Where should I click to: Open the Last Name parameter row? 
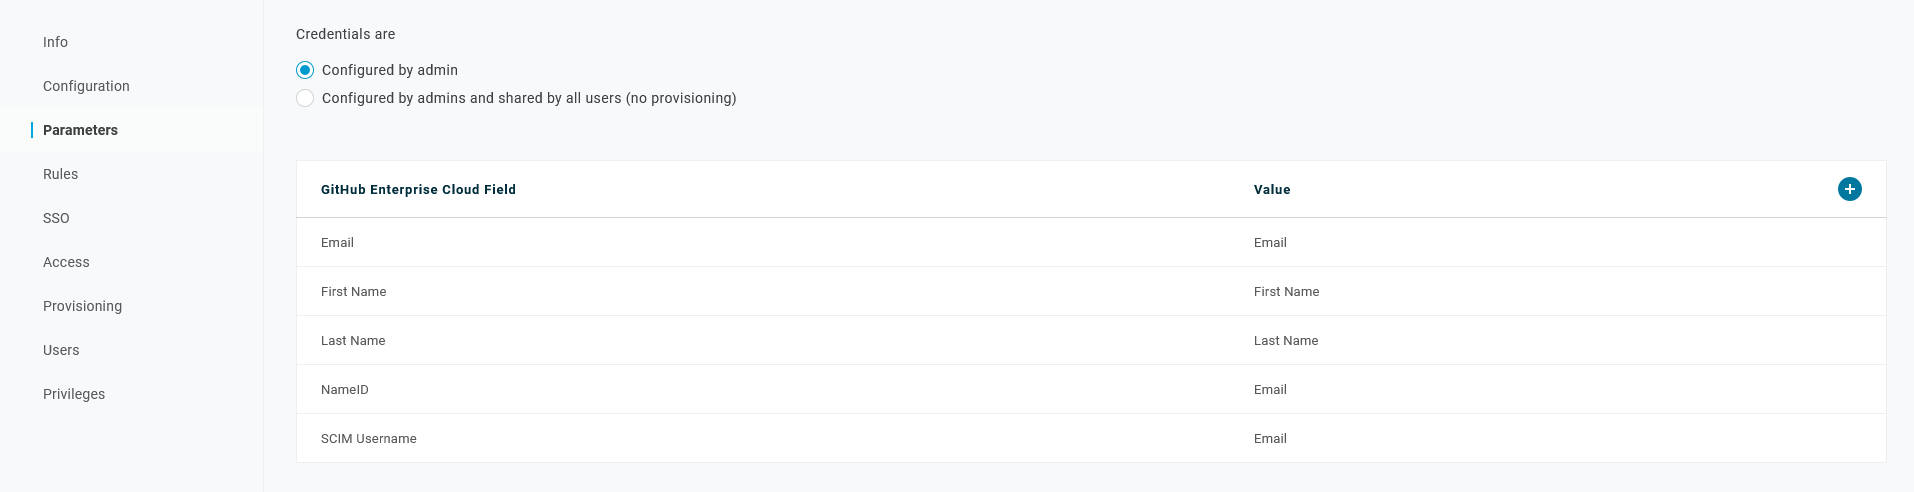[353, 341]
